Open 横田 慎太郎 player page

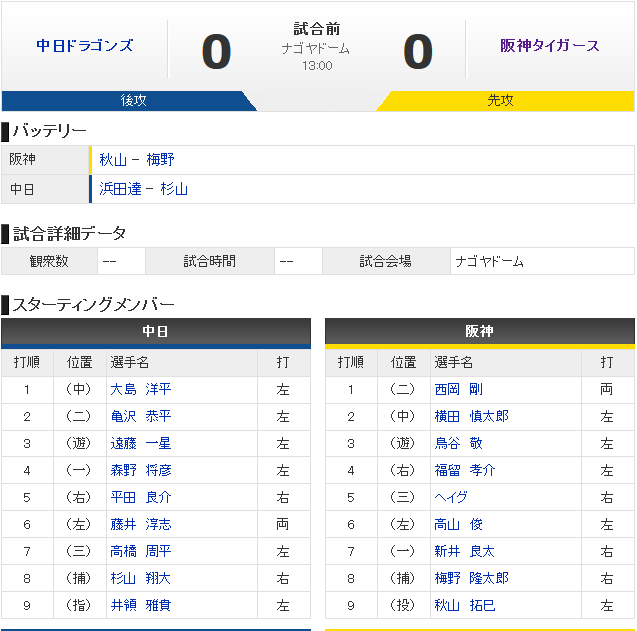(x=472, y=416)
